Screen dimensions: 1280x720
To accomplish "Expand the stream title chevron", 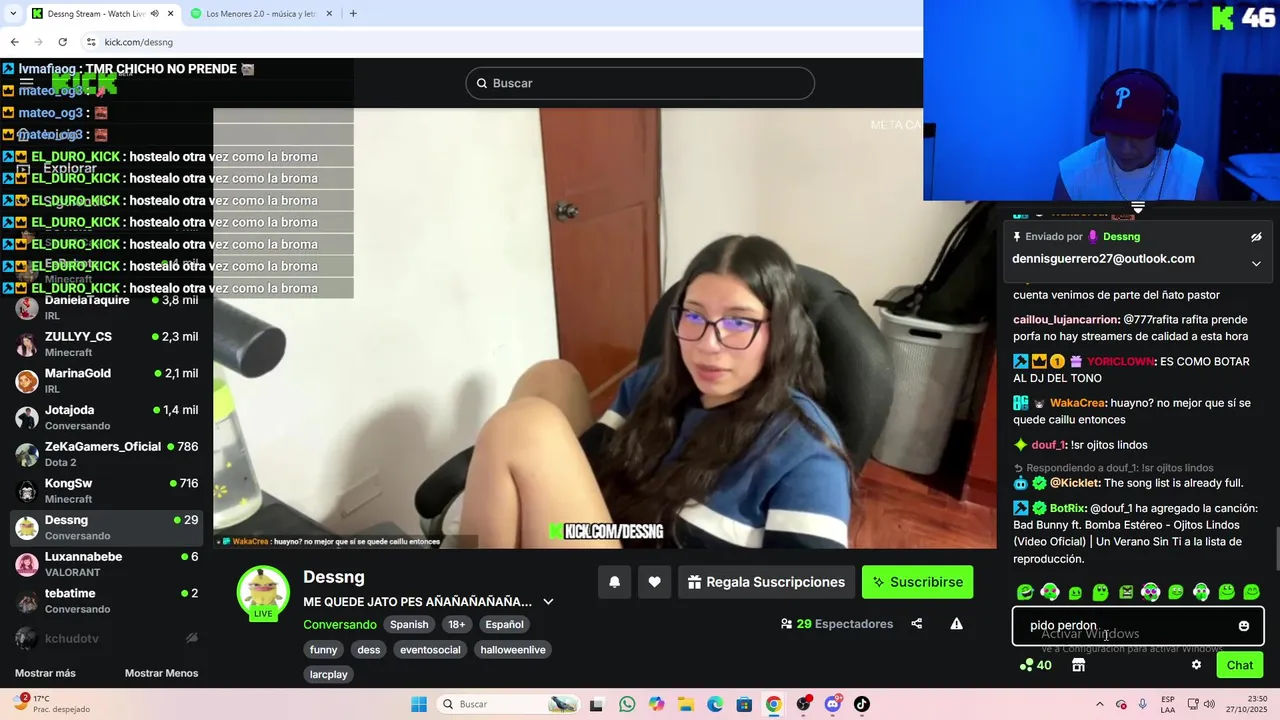I will point(548,602).
